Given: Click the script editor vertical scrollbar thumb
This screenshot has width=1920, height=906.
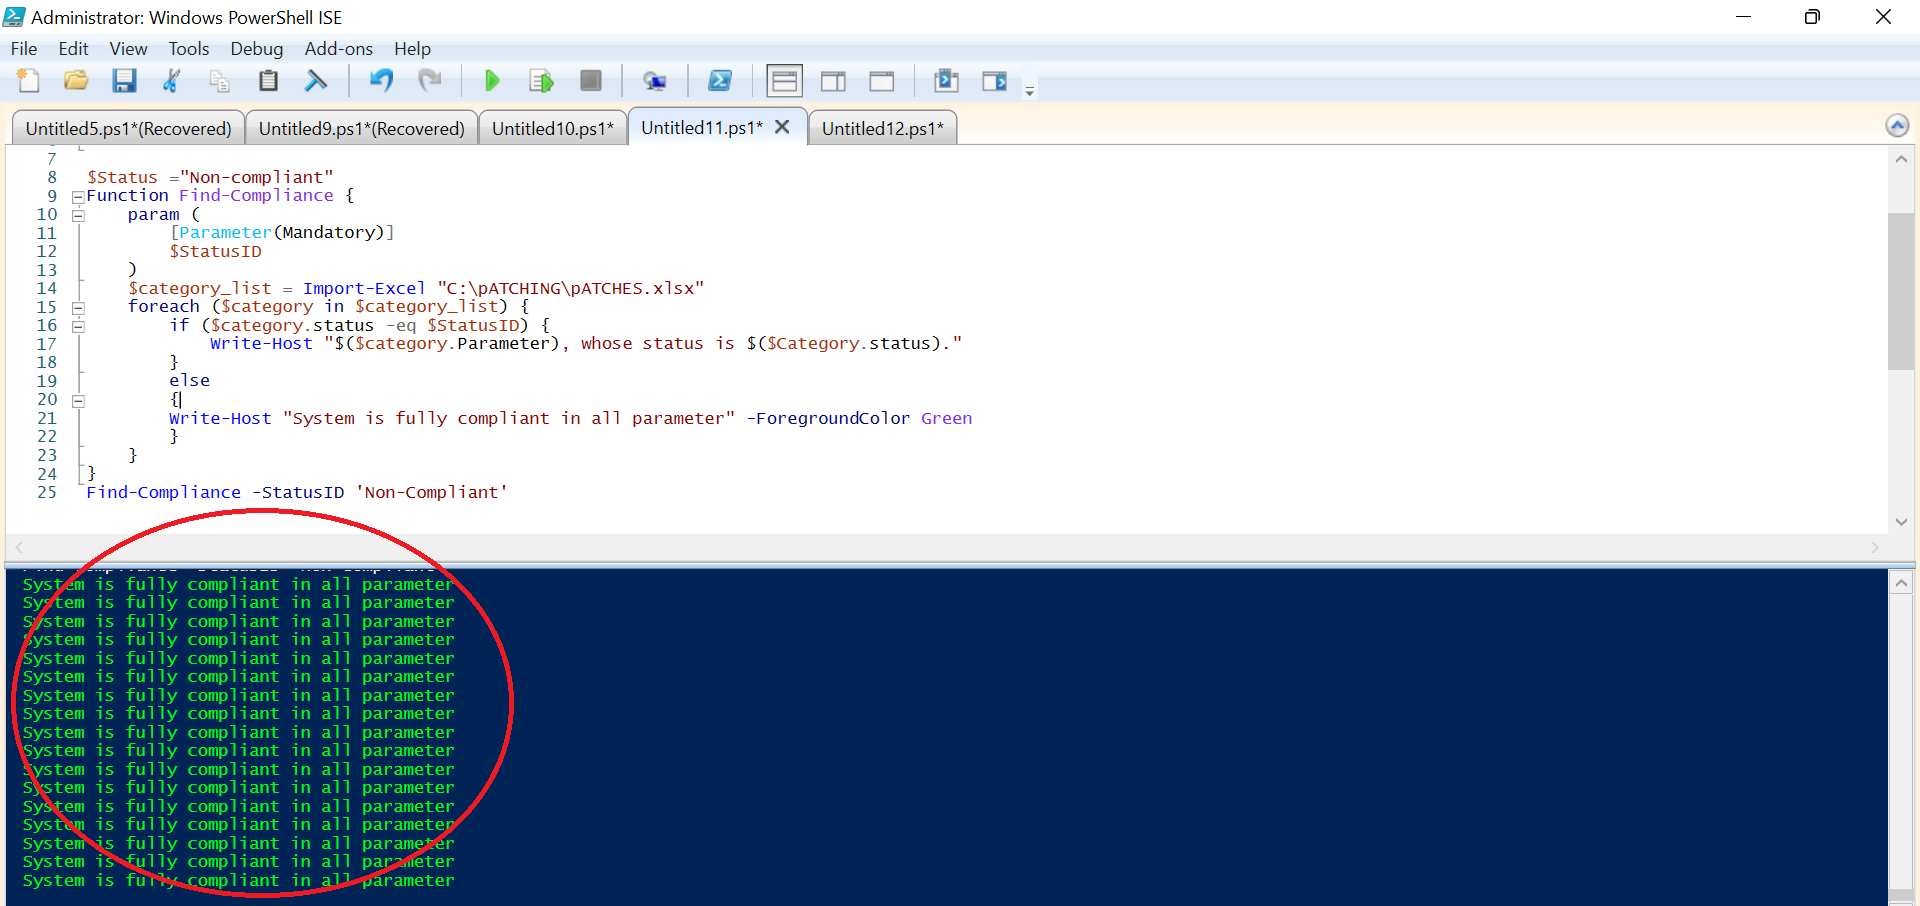Looking at the screenshot, I should tap(1901, 291).
